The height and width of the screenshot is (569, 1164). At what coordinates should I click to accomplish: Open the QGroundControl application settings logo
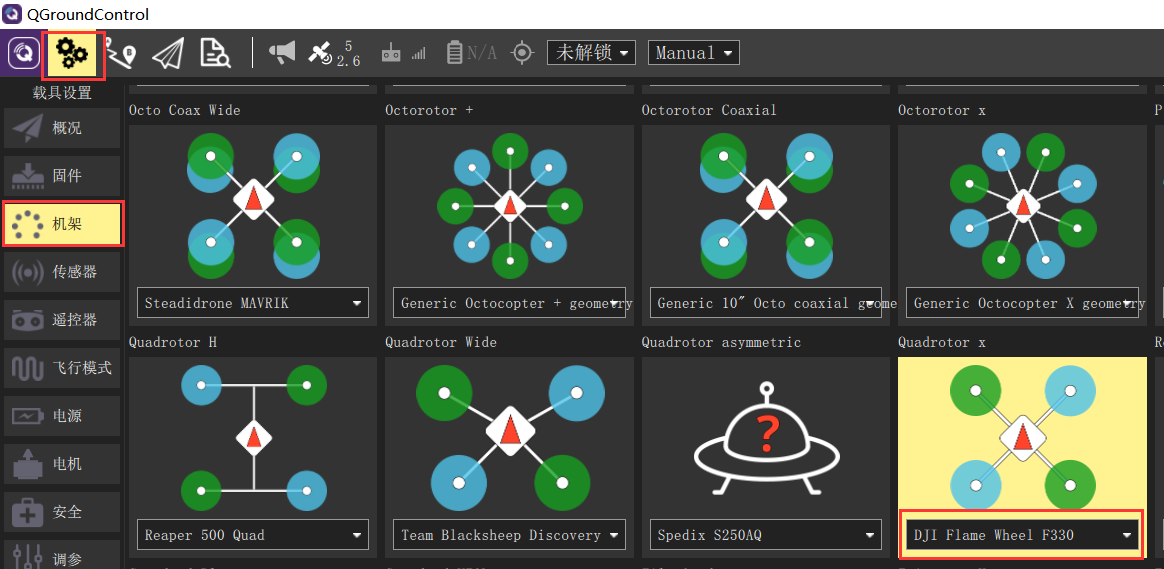pyautogui.click(x=24, y=53)
